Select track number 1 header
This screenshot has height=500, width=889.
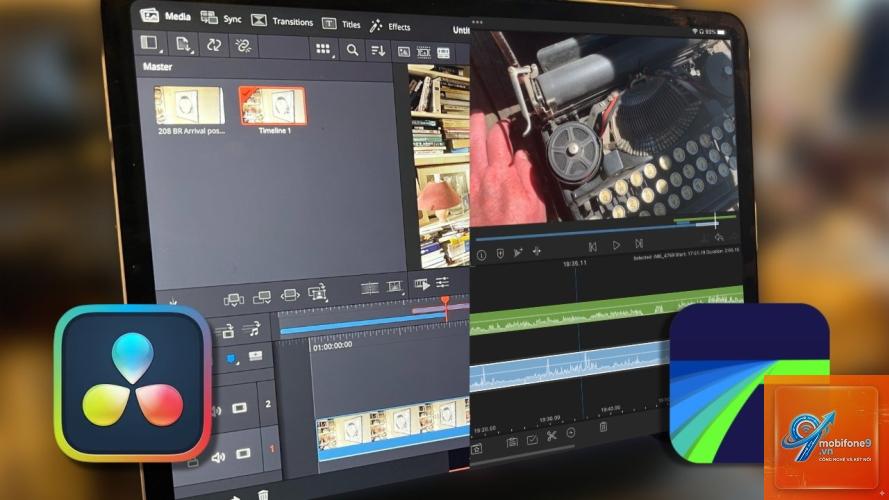click(x=272, y=449)
